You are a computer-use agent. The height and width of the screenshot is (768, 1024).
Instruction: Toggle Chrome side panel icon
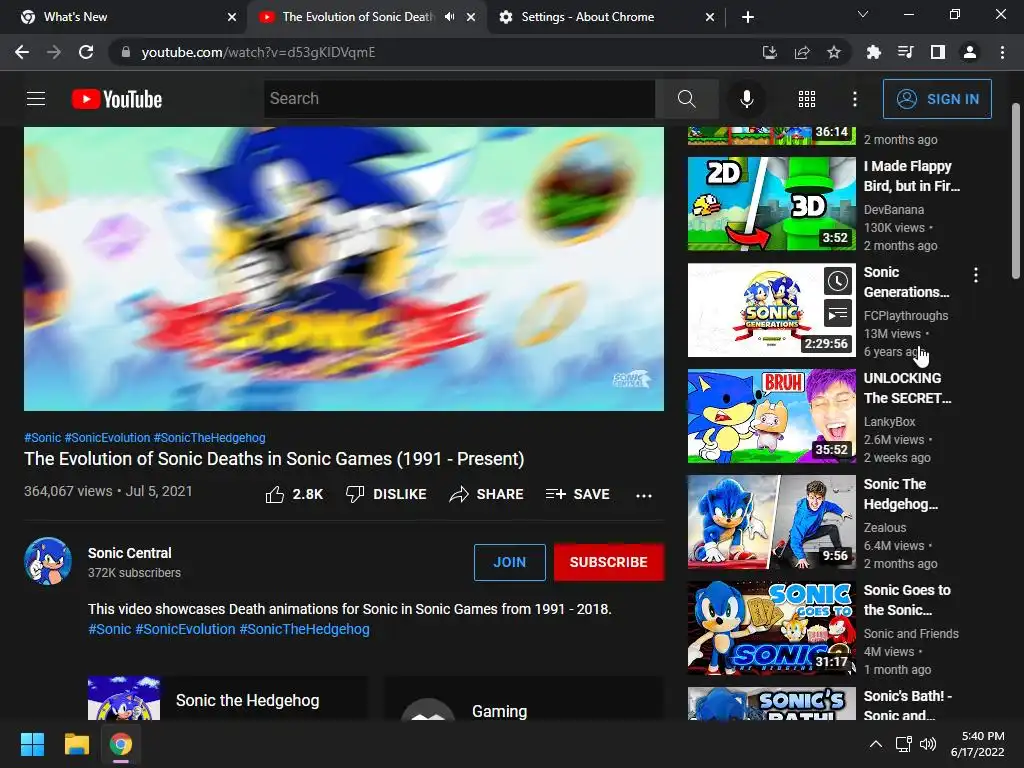pyautogui.click(x=938, y=52)
